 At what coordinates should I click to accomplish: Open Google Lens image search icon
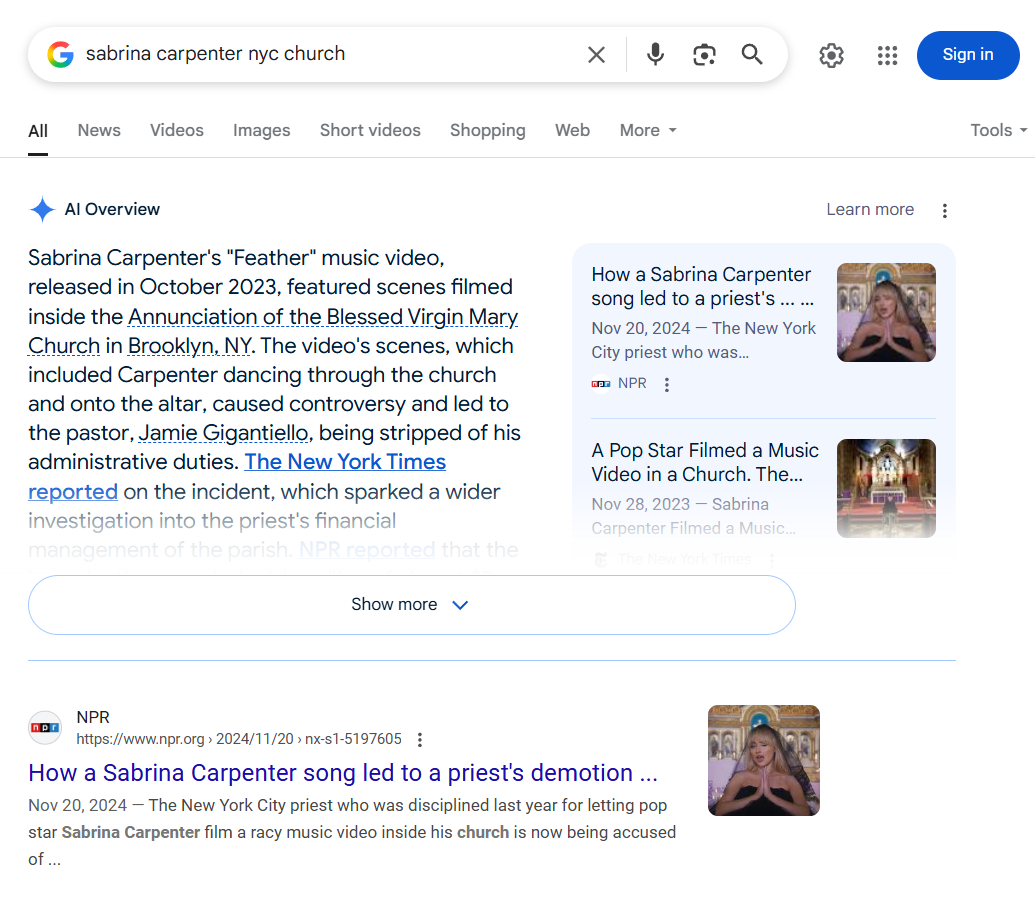pyautogui.click(x=704, y=55)
